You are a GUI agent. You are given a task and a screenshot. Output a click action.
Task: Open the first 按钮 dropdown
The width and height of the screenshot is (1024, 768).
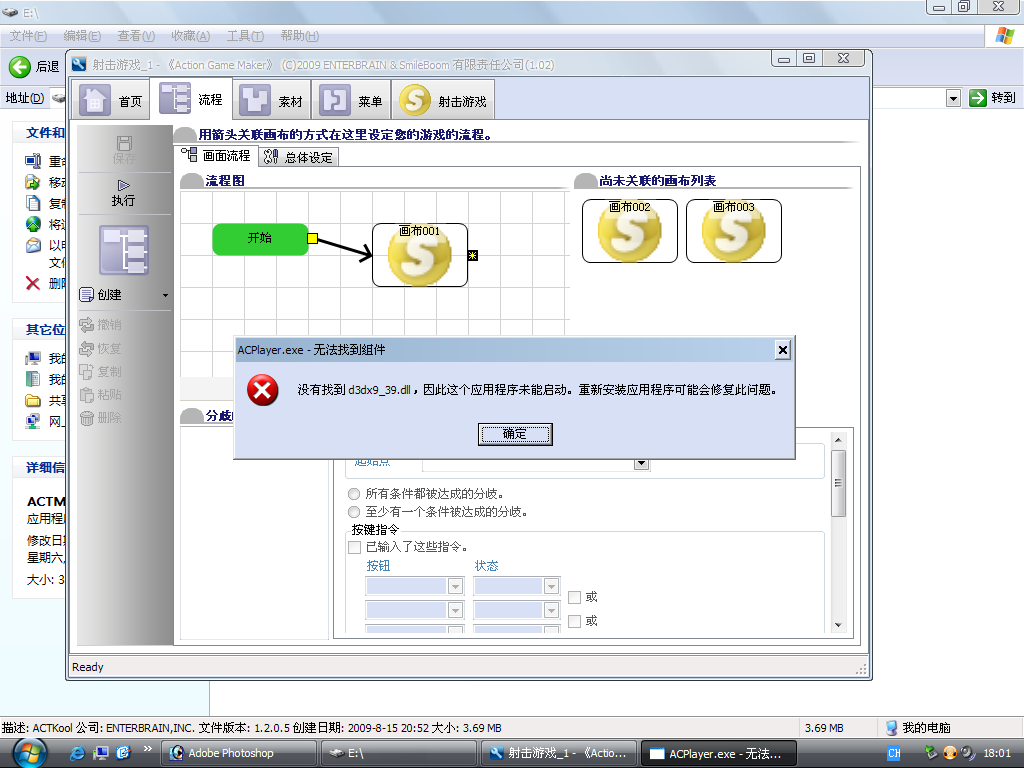point(455,586)
